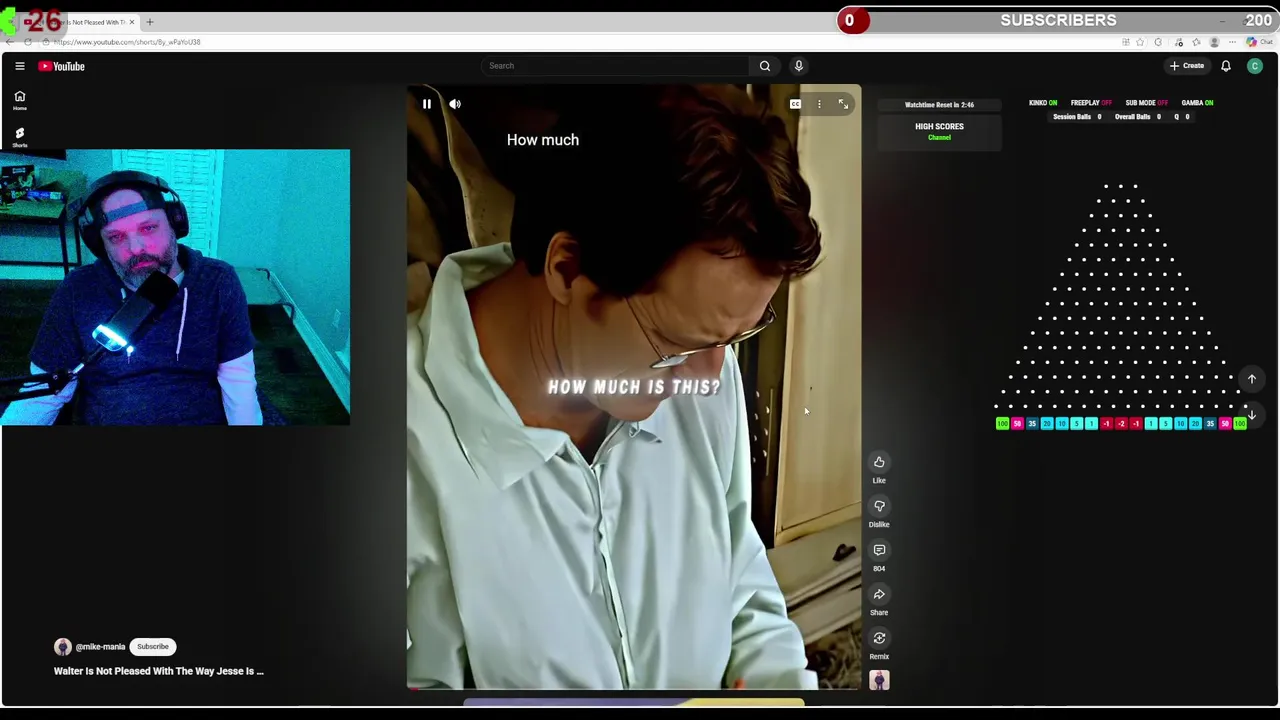Open Home in the YouTube sidebar
The image size is (1280, 720).
[x=20, y=100]
